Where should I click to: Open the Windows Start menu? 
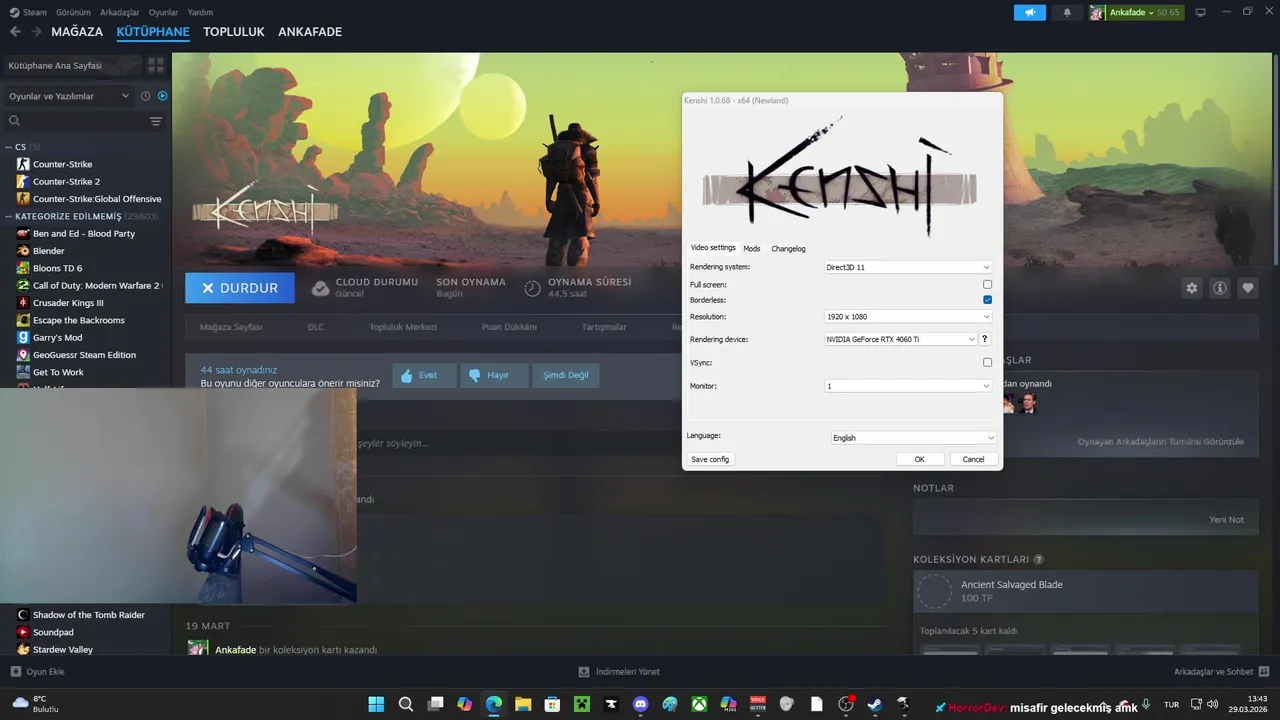[376, 704]
